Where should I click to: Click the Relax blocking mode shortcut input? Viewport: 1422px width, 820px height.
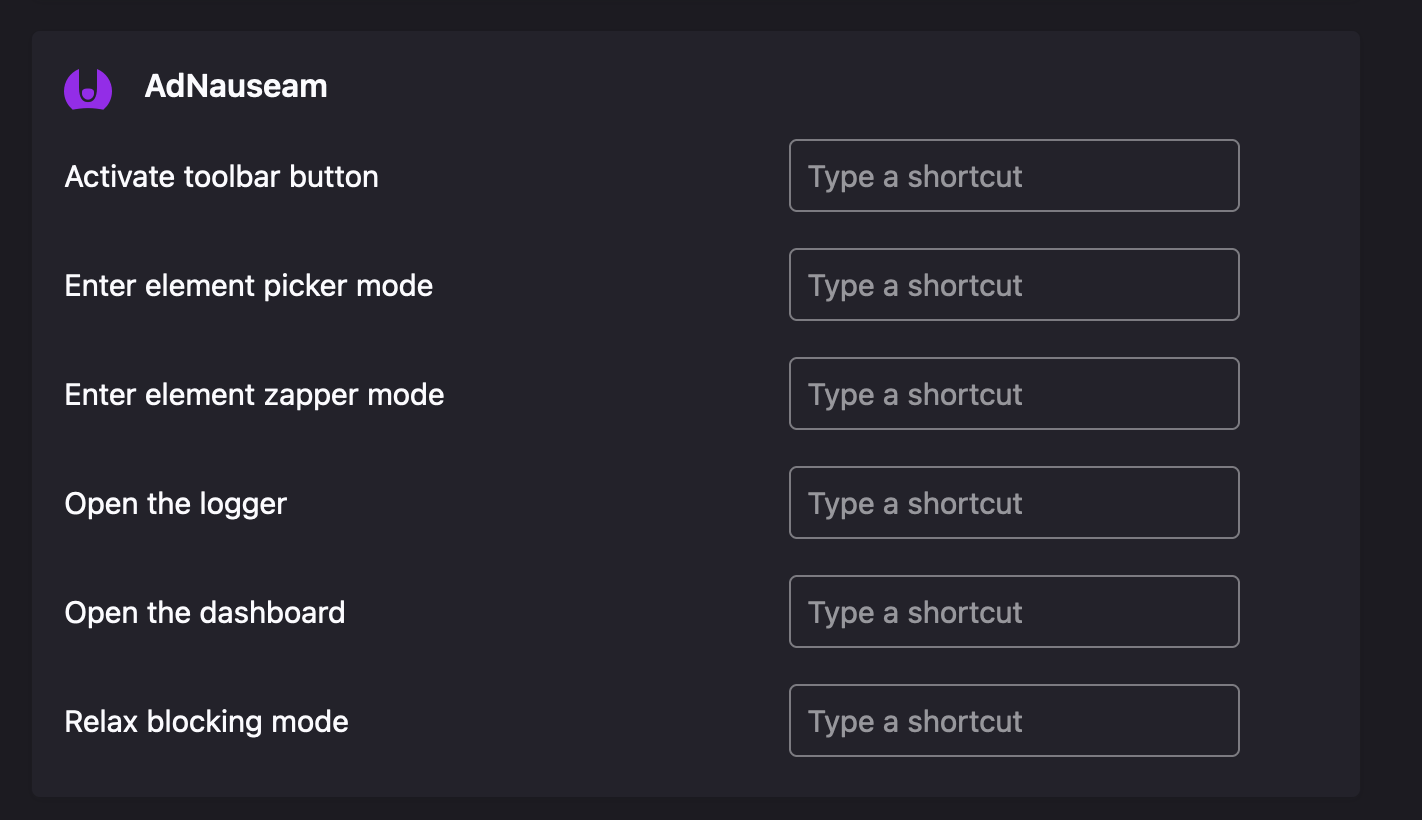point(1013,720)
